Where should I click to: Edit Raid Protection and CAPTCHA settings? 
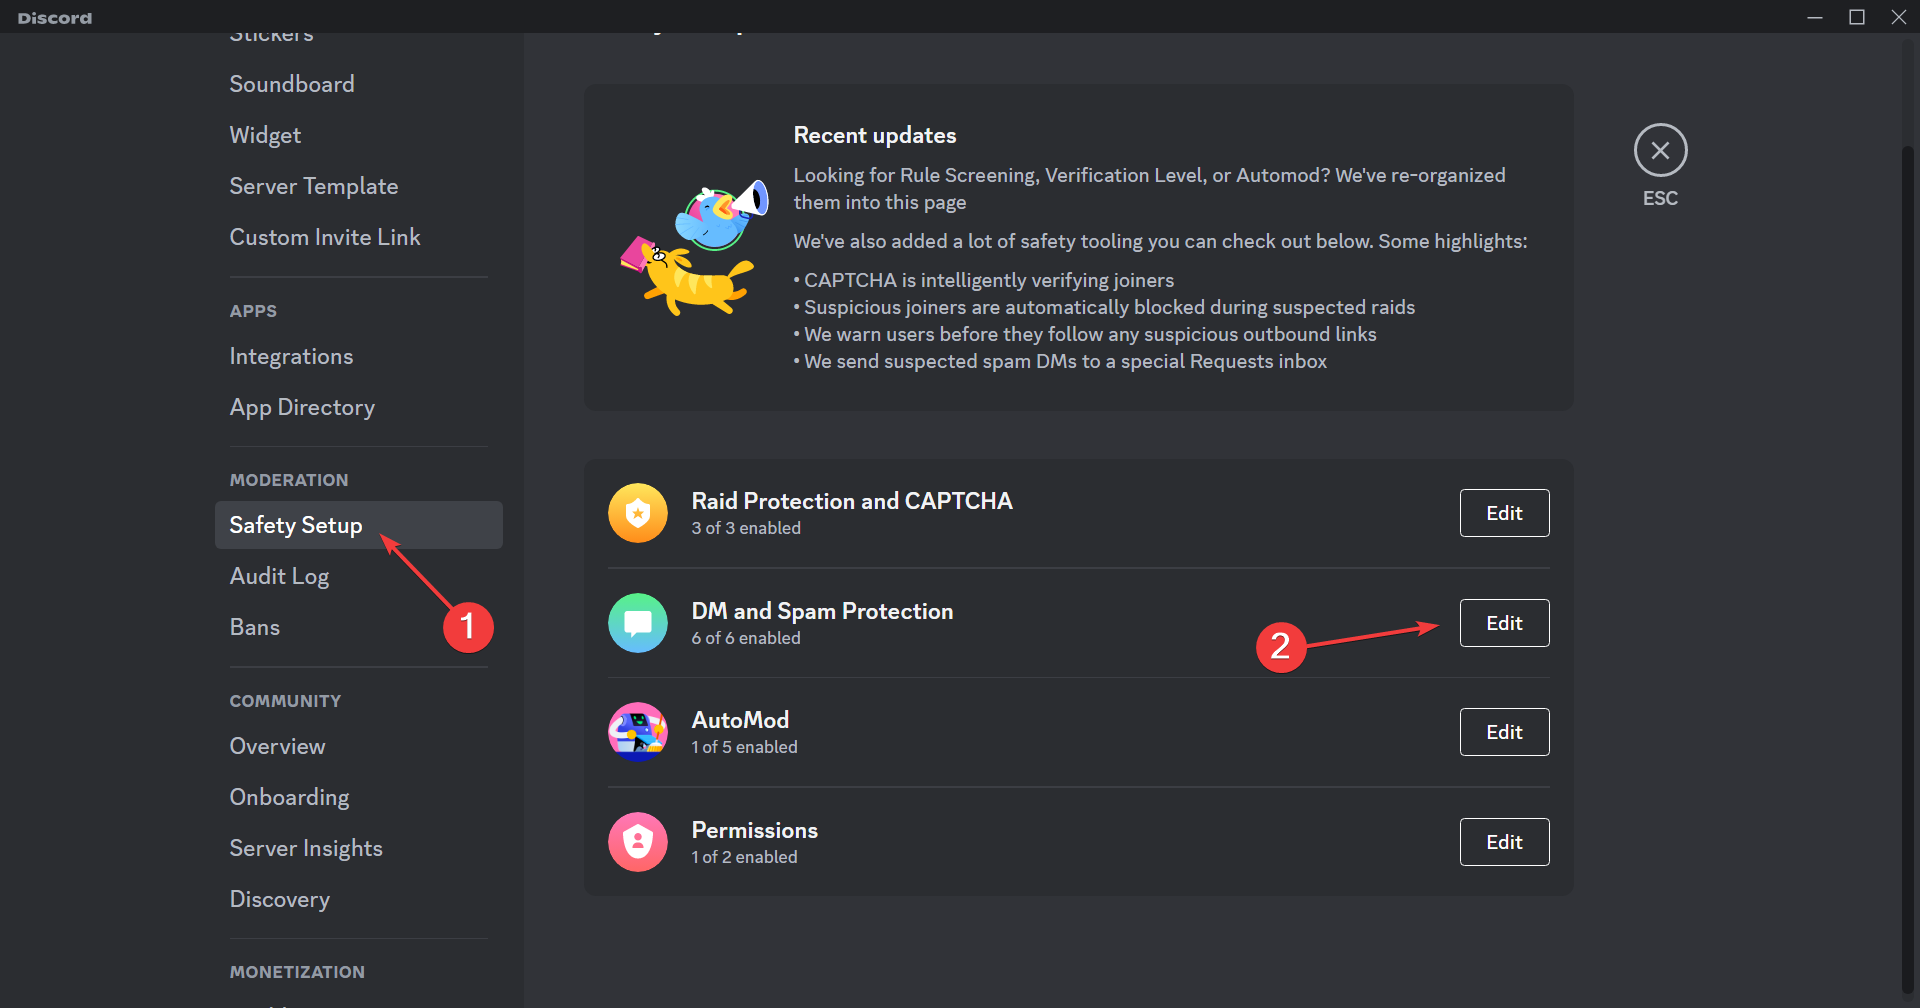[1504, 513]
